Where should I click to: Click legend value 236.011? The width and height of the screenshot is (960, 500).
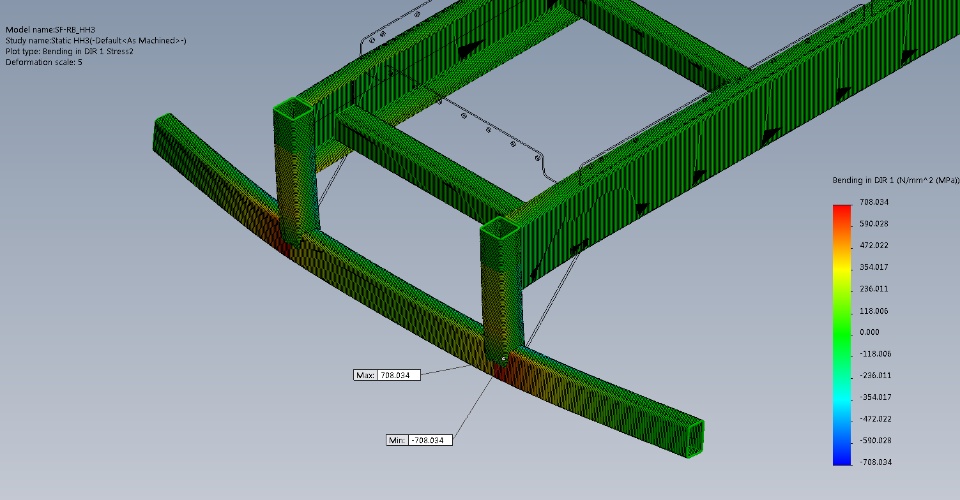point(874,289)
